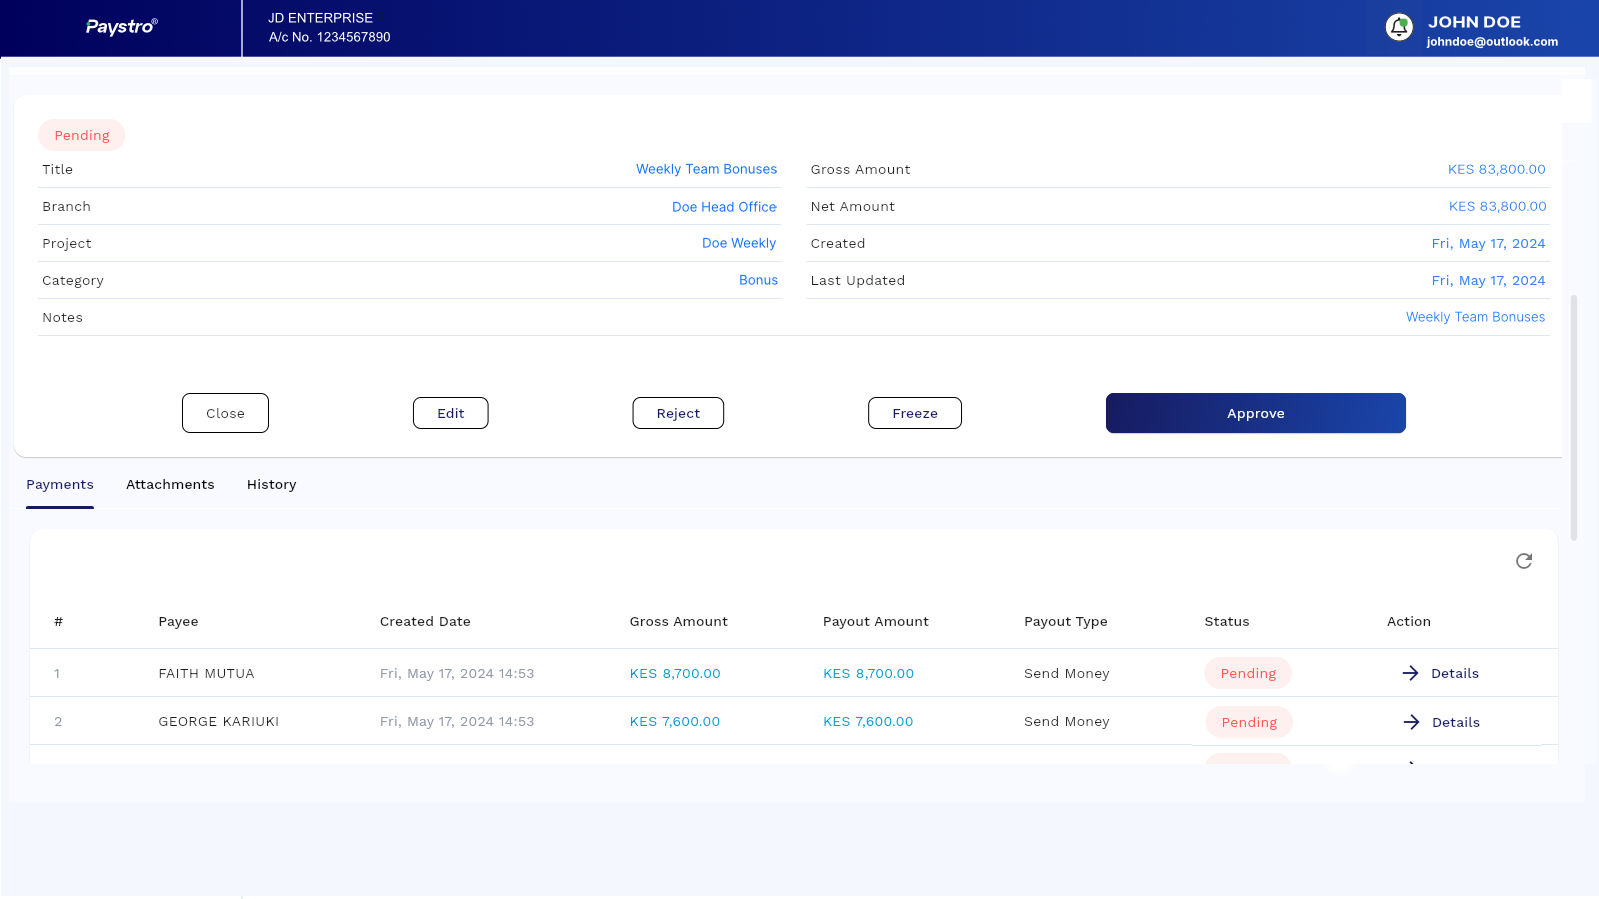1599x899 pixels.
Task: Click the arrow icon in George Kariuki's row
Action: [1411, 722]
